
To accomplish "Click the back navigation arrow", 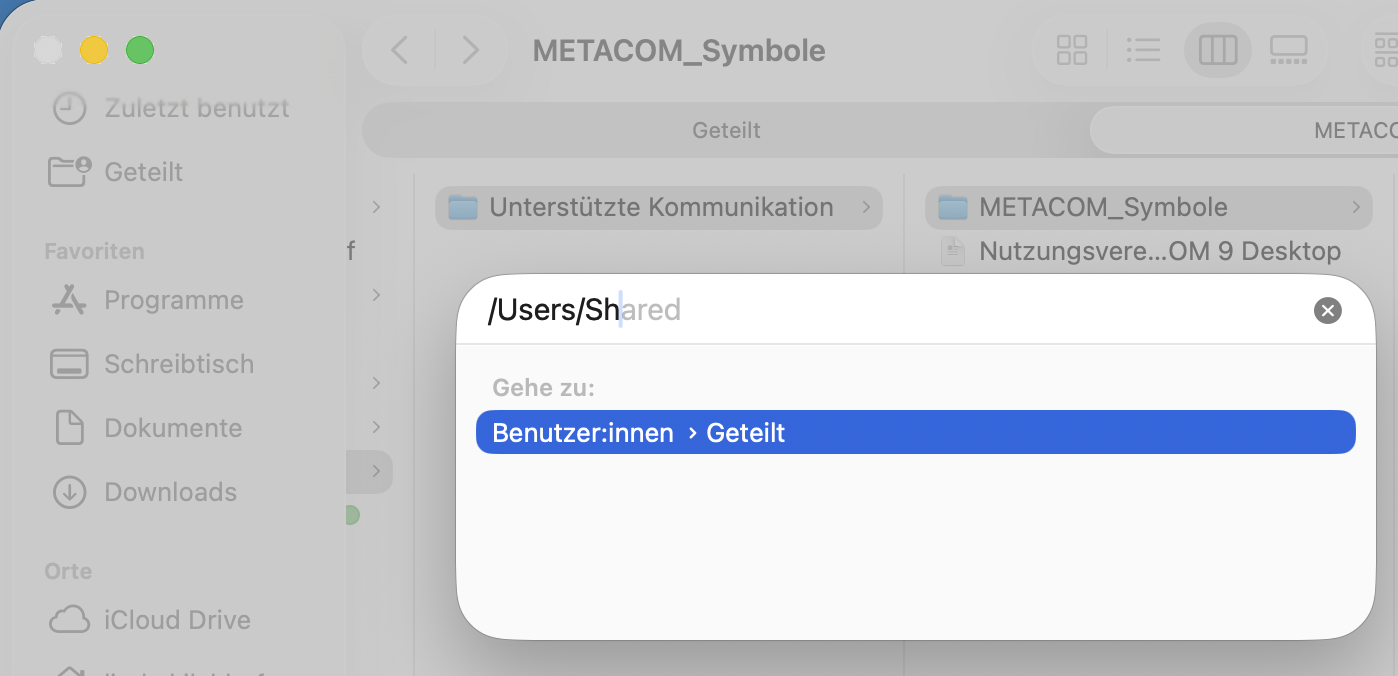I will pos(400,50).
